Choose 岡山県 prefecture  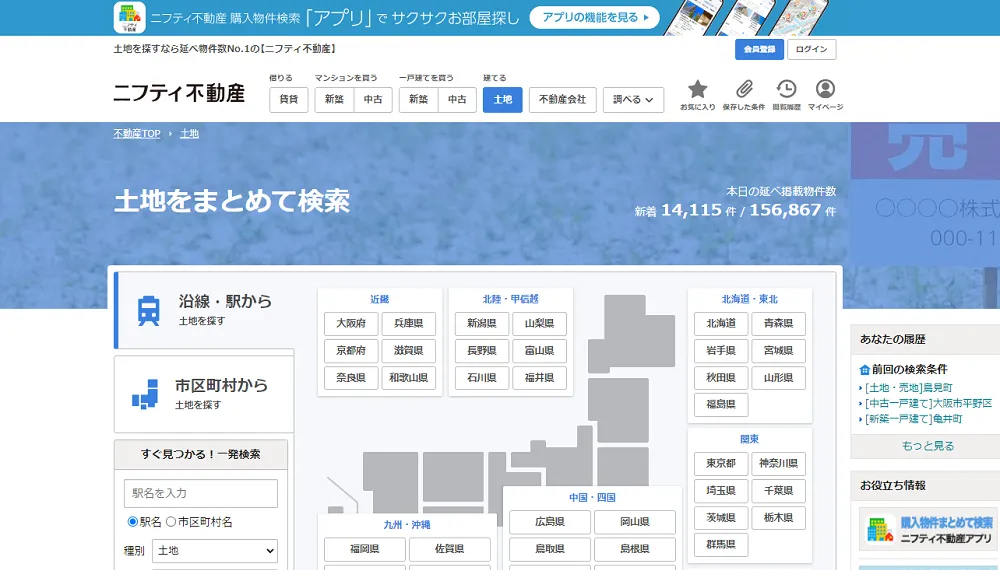635,522
